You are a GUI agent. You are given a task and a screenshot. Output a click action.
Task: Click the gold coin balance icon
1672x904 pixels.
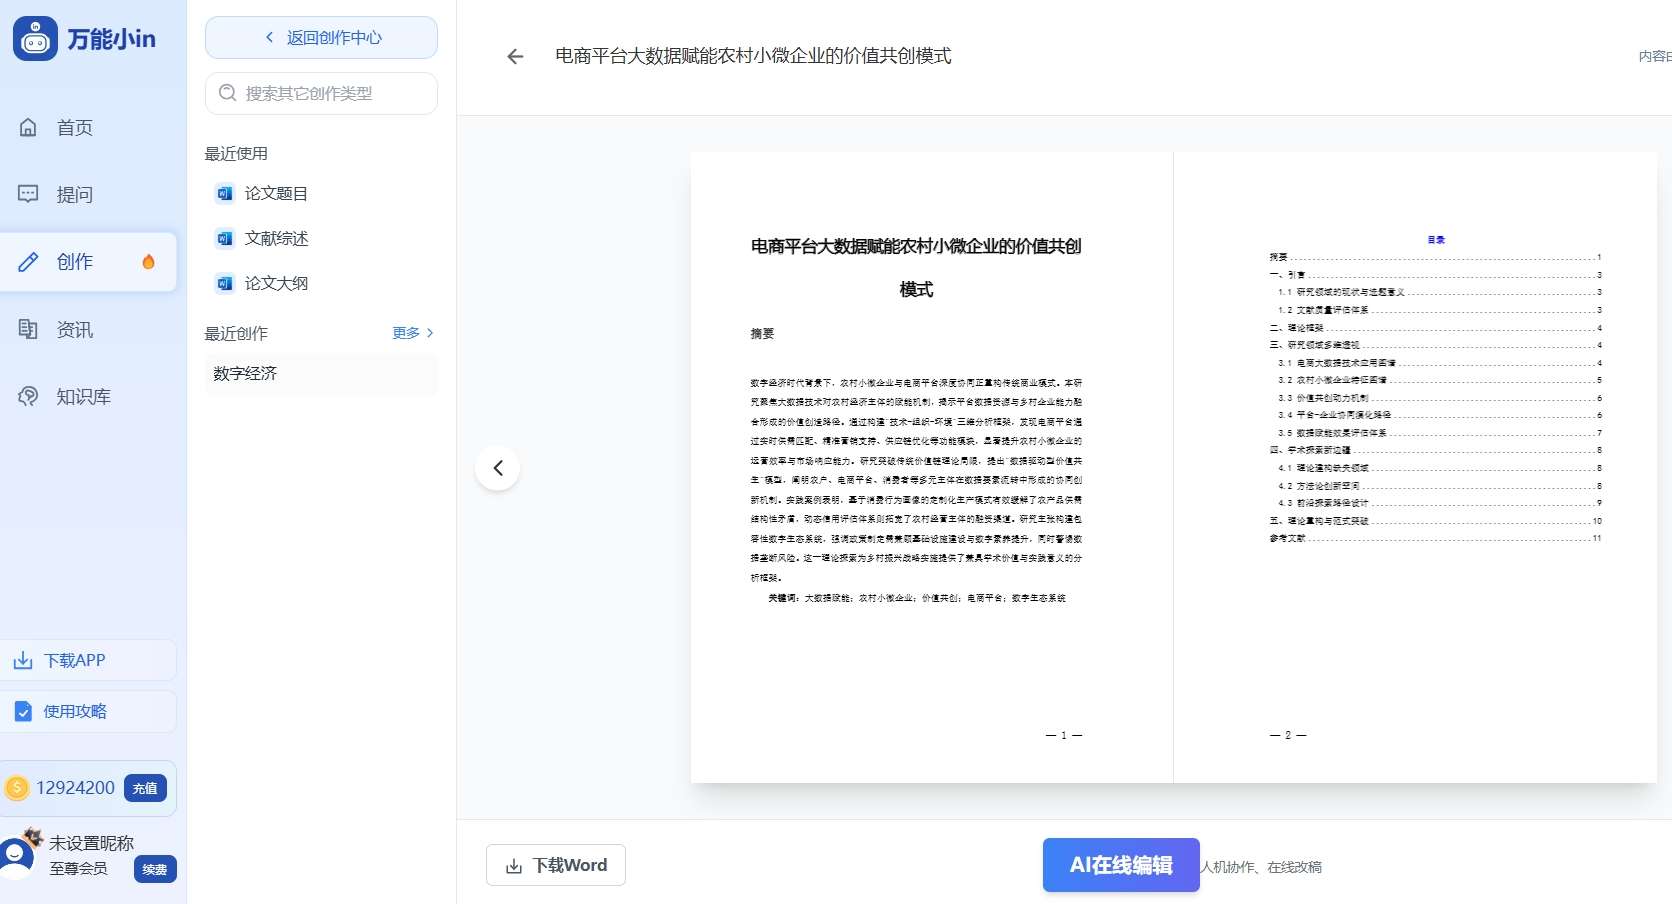click(16, 788)
